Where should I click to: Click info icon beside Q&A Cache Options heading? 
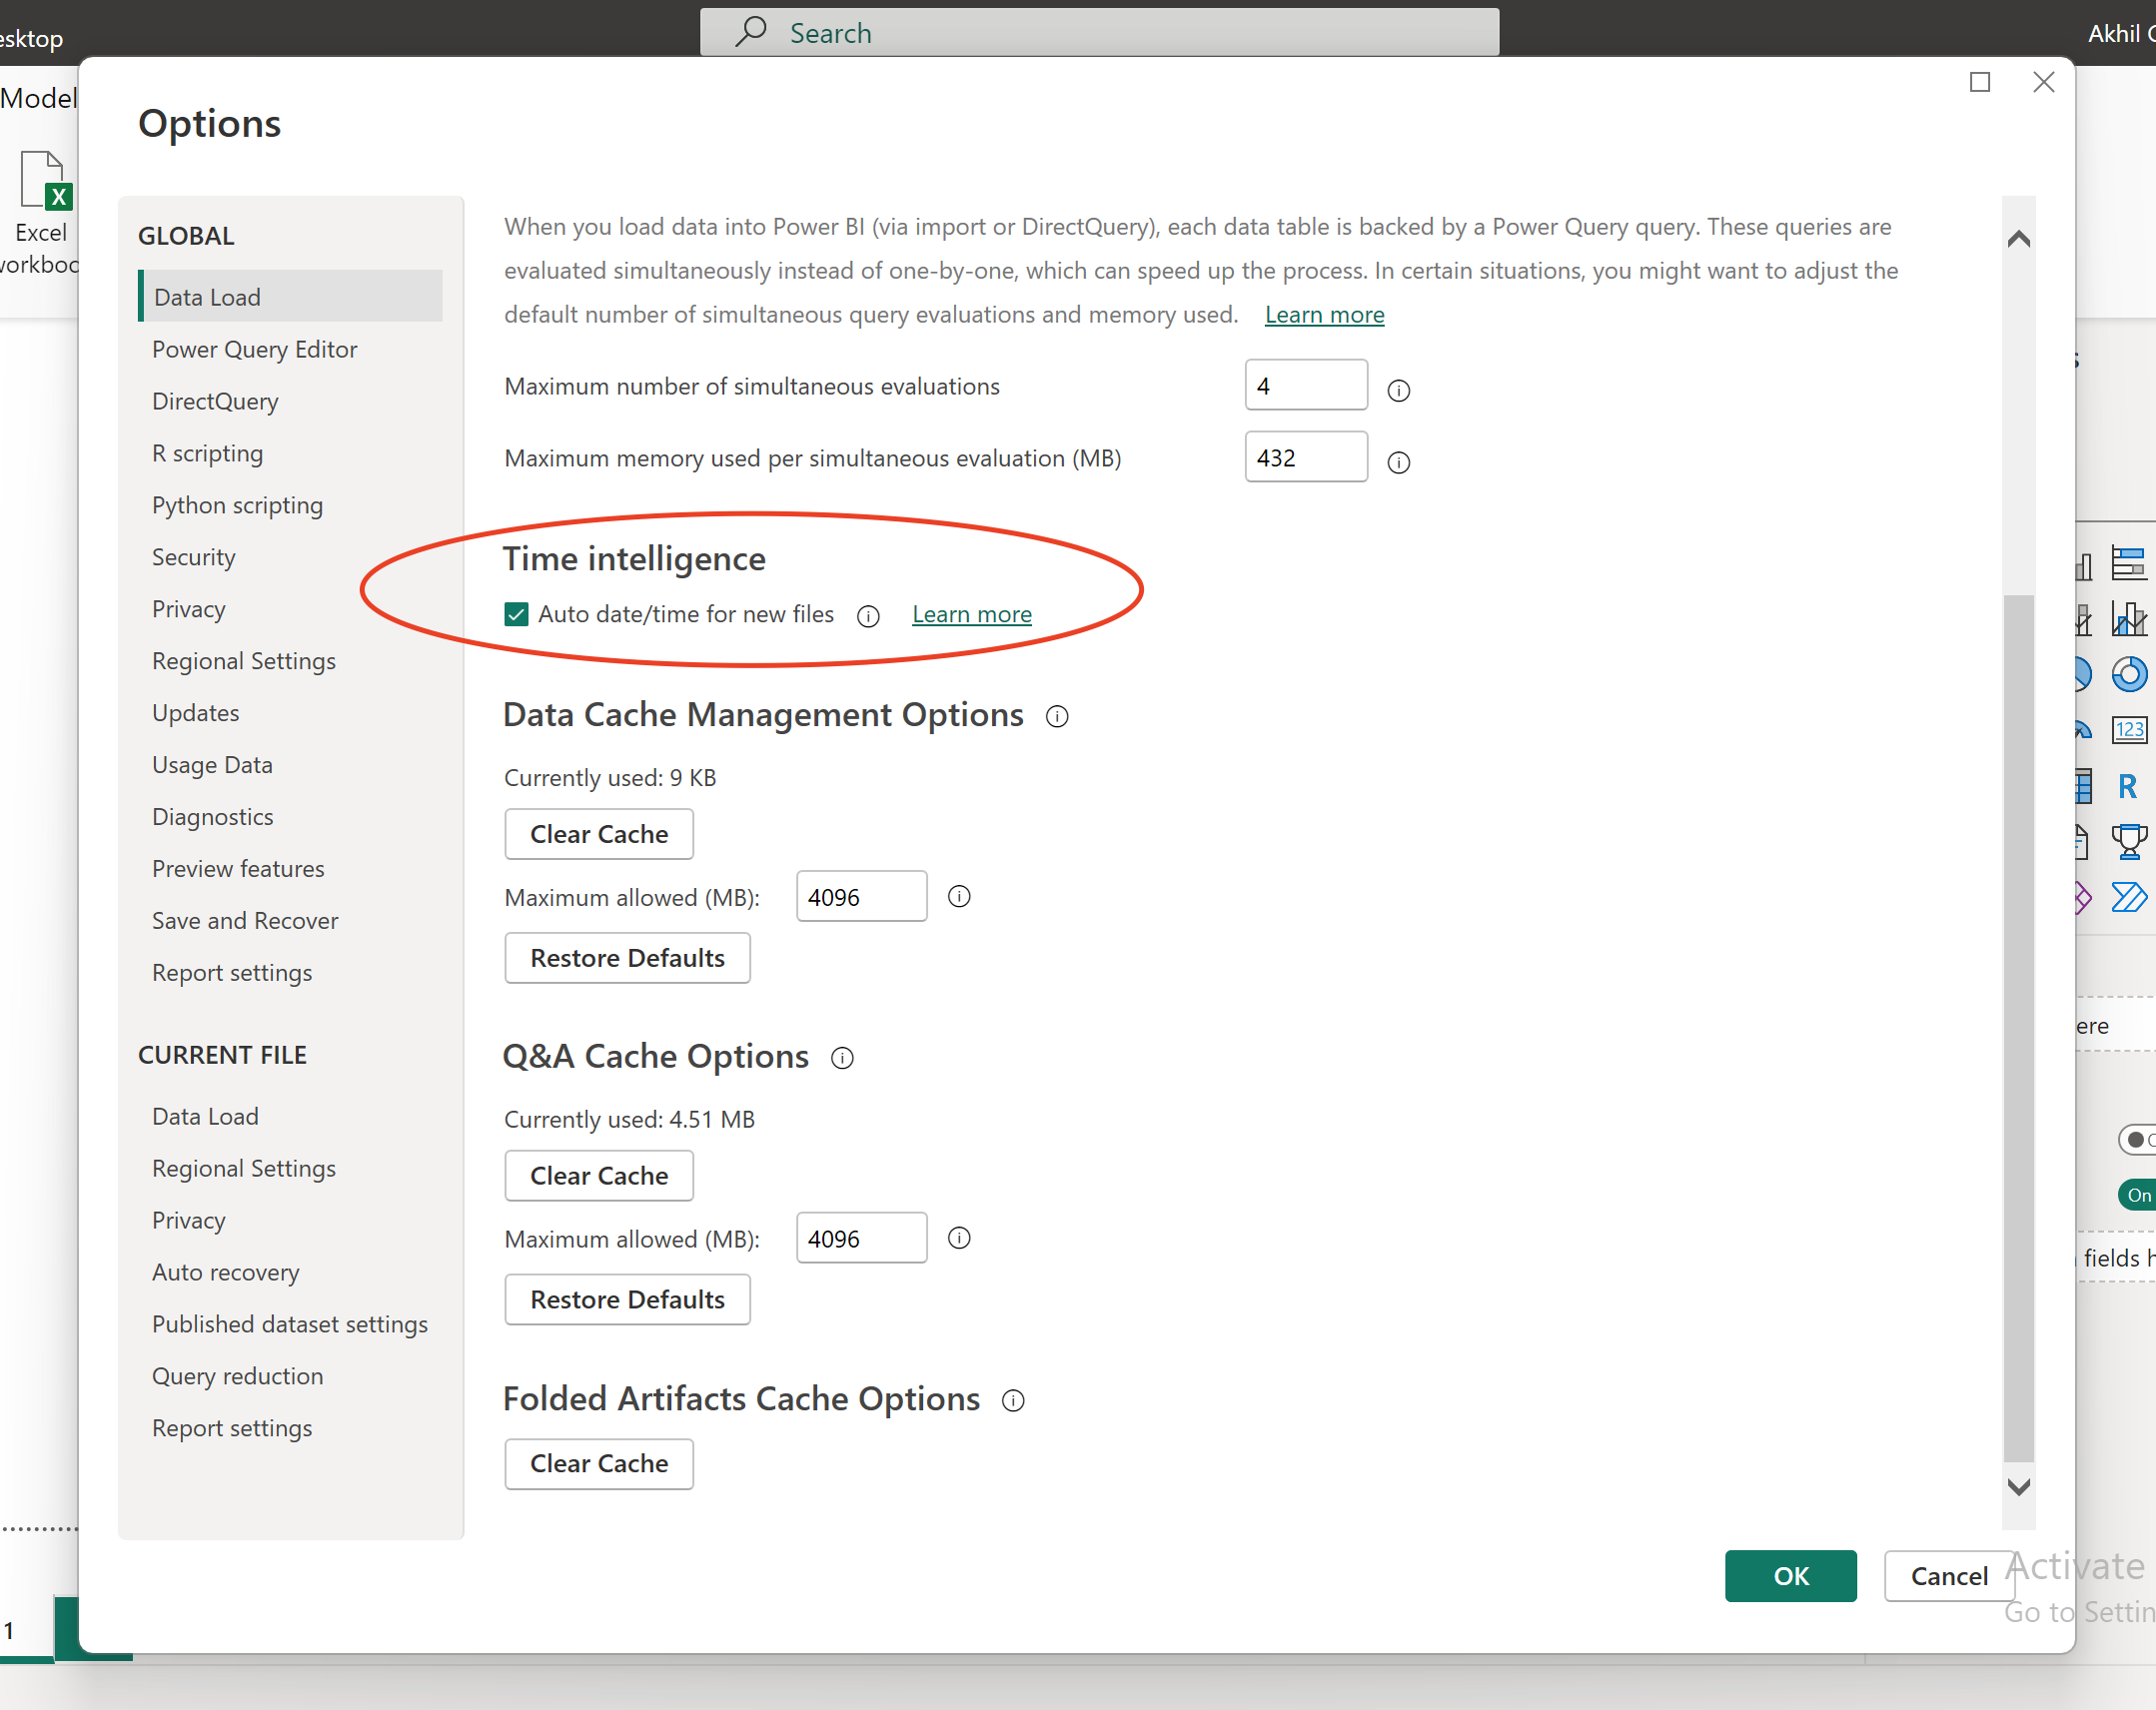[842, 1058]
